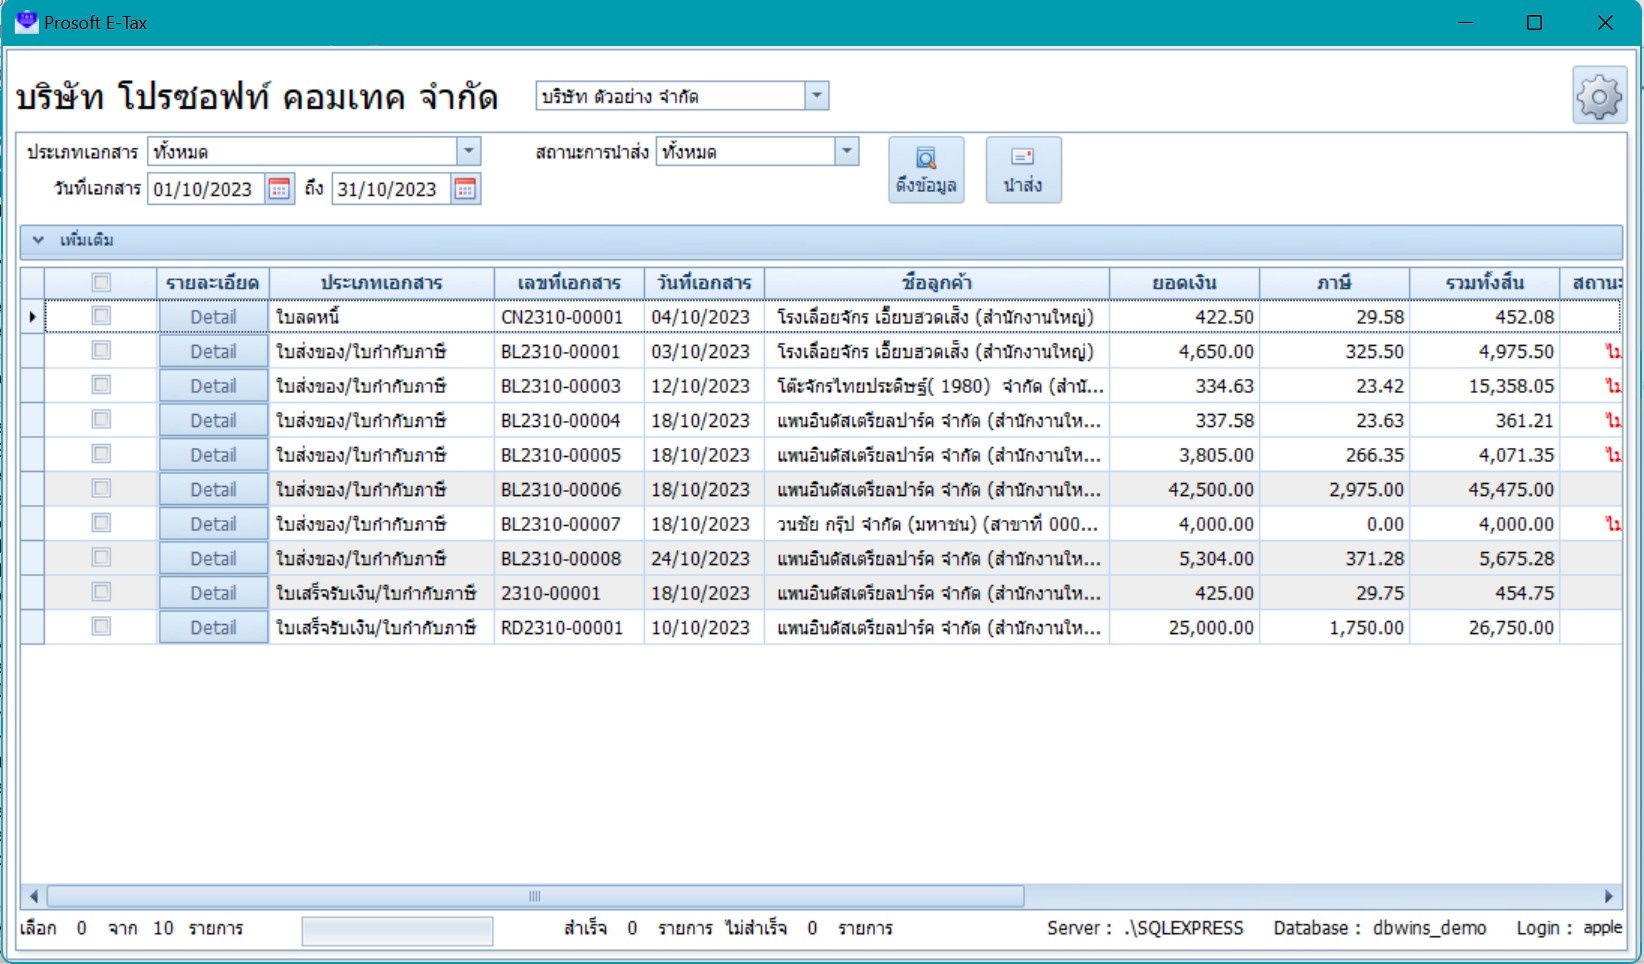This screenshot has height=964, width=1644.
Task: Check the row for BL2310-00006
Action: click(x=101, y=489)
